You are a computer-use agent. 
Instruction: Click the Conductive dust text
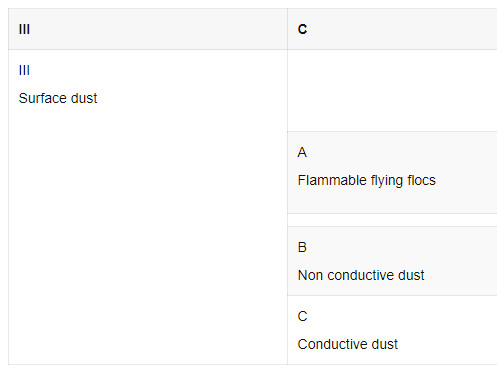tap(348, 344)
